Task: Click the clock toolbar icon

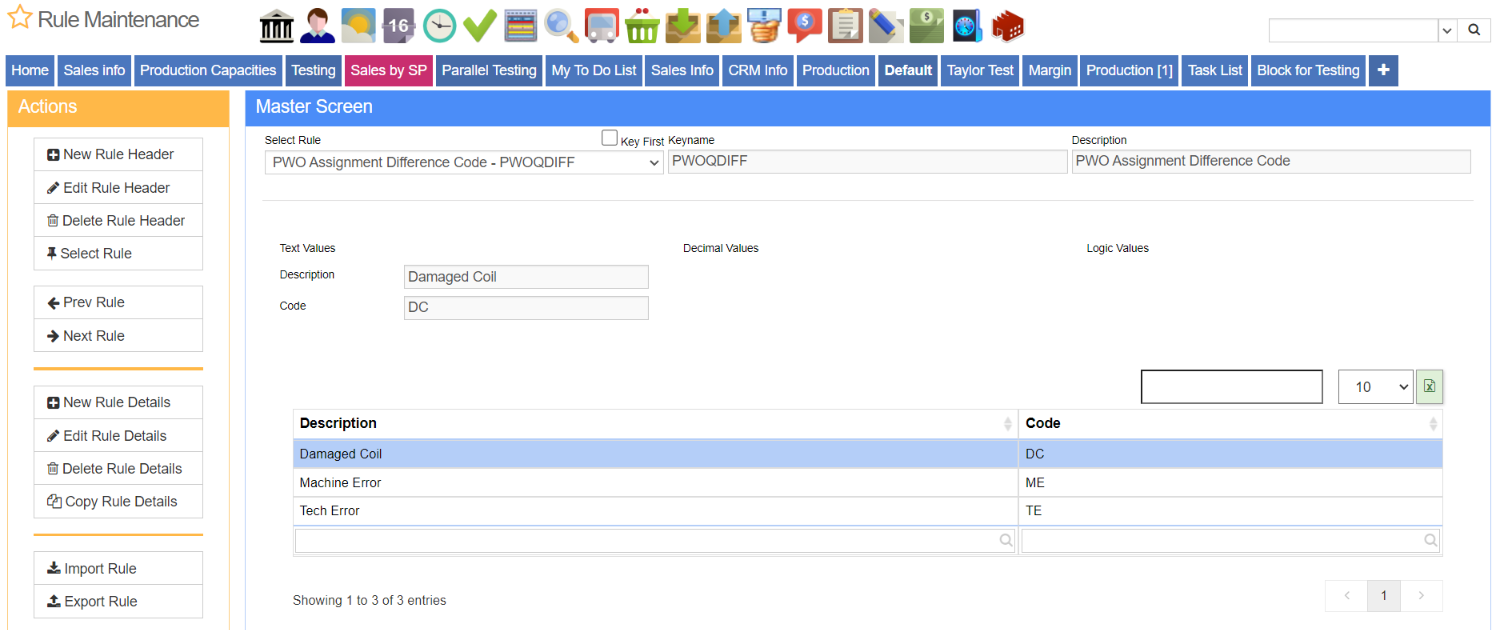Action: click(x=439, y=26)
